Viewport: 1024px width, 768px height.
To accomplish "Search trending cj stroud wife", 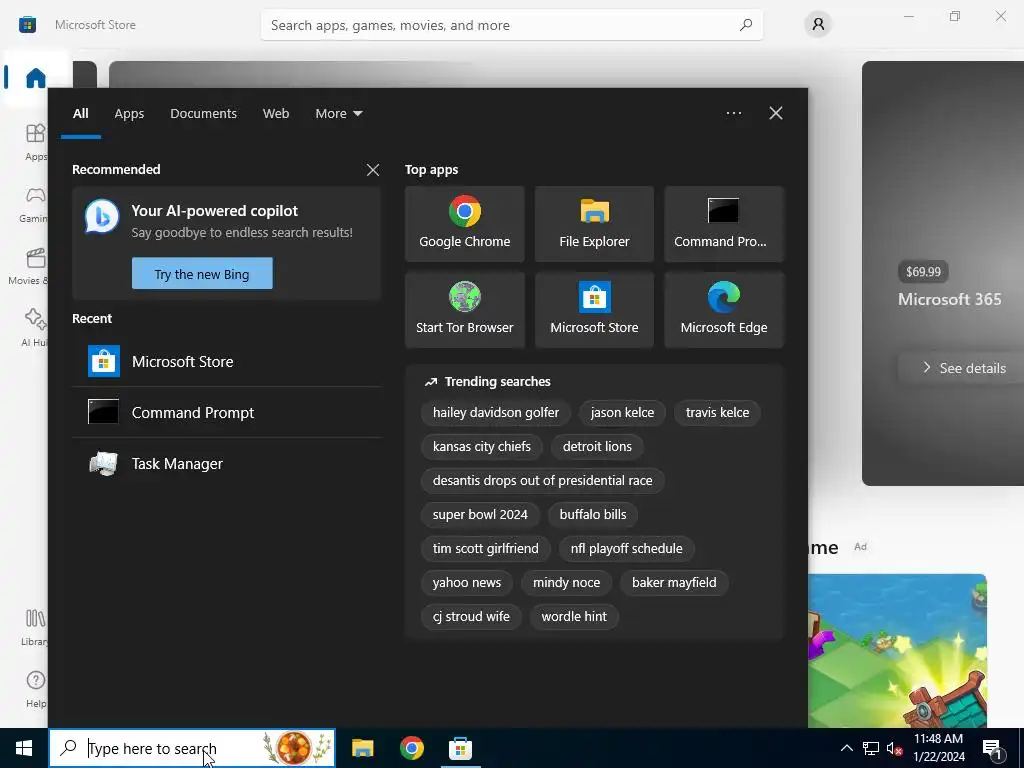I will (471, 616).
